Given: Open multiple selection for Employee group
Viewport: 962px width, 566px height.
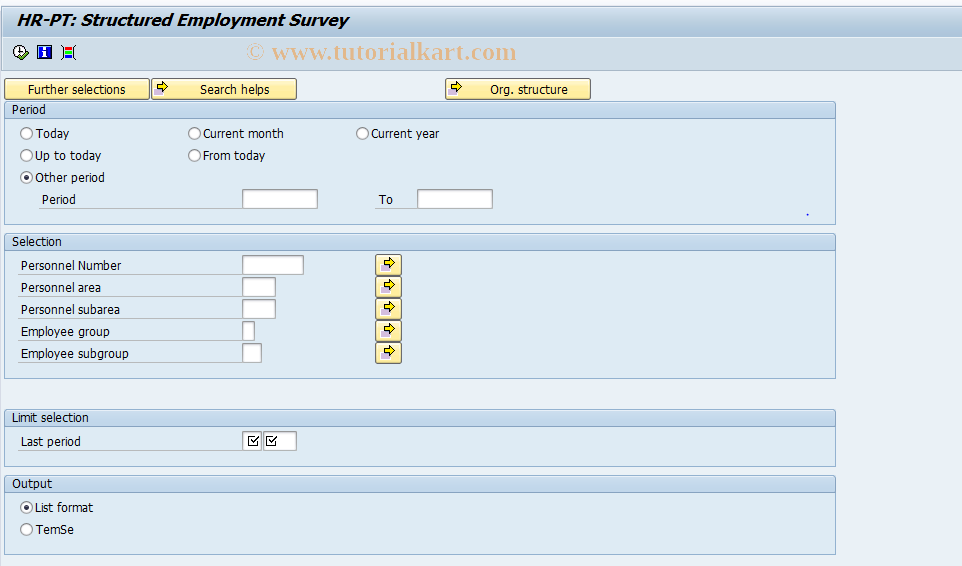Looking at the screenshot, I should (x=388, y=331).
